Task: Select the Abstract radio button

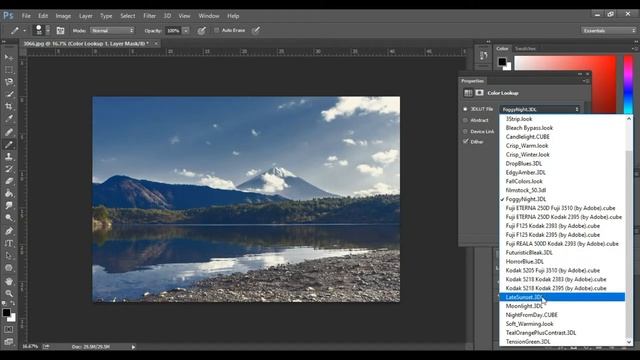Action: click(x=465, y=120)
